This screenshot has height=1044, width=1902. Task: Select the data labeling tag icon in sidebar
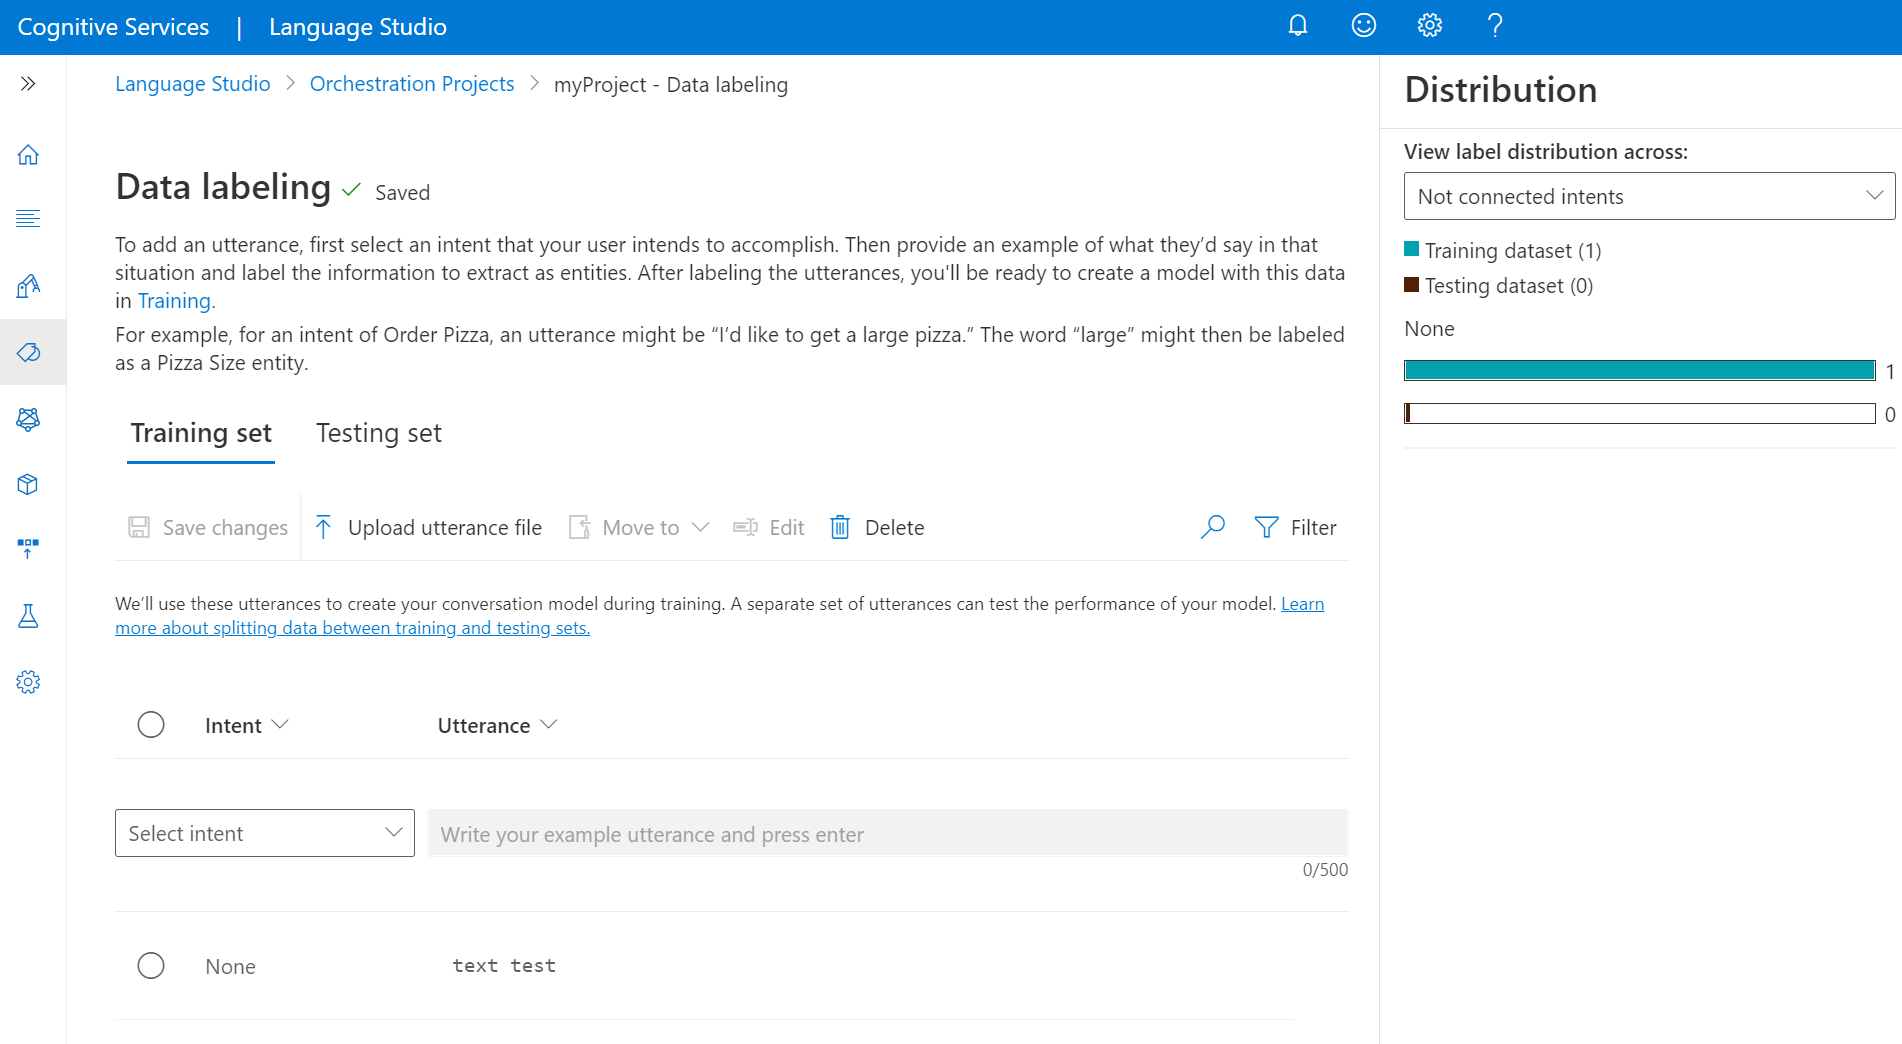click(x=28, y=352)
